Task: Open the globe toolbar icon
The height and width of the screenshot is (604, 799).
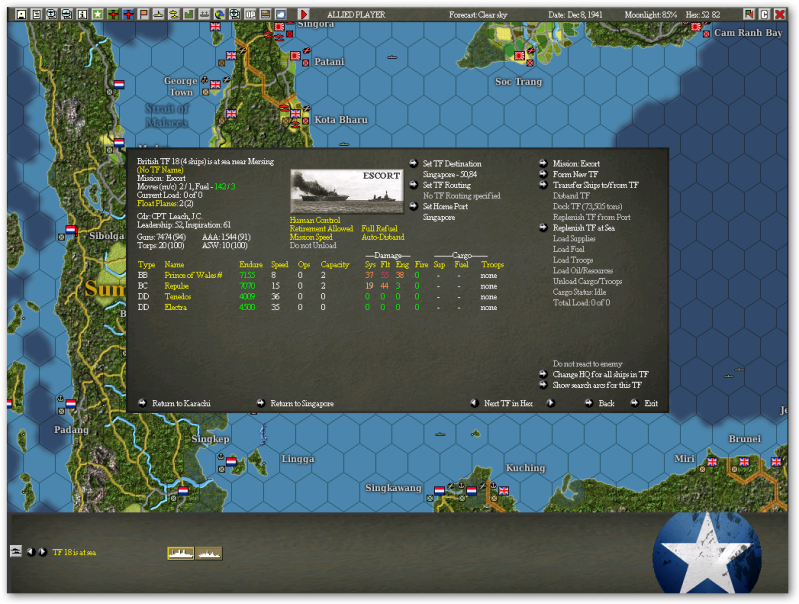Action: 220,14
